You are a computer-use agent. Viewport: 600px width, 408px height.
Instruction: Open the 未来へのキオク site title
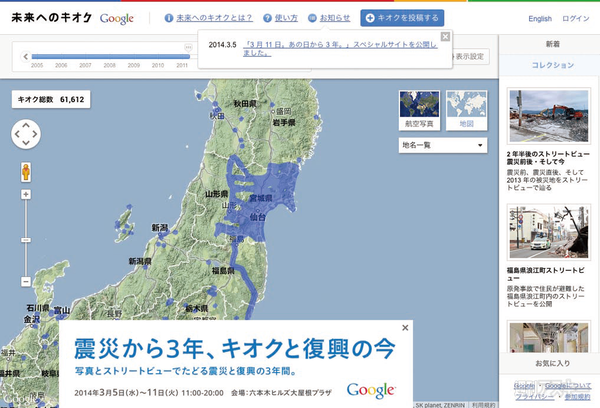[x=52, y=18]
